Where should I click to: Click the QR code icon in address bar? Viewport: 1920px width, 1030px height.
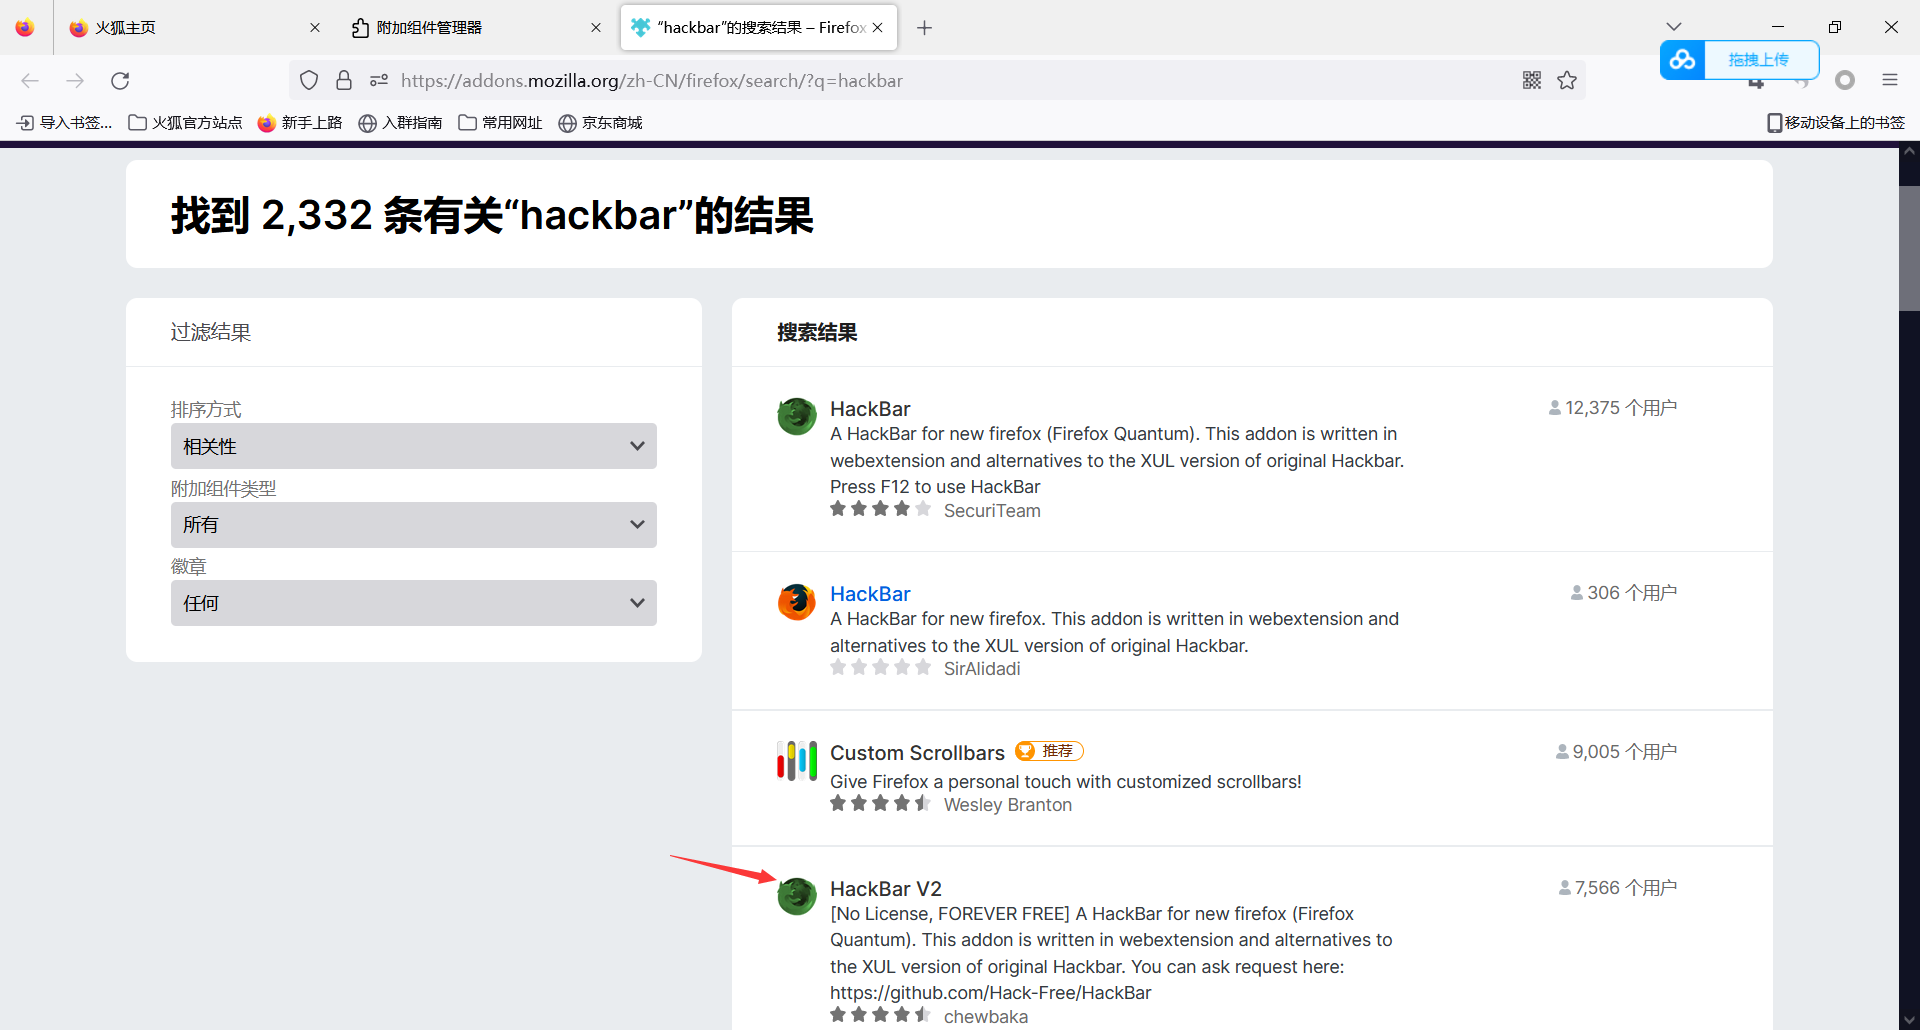pos(1532,80)
